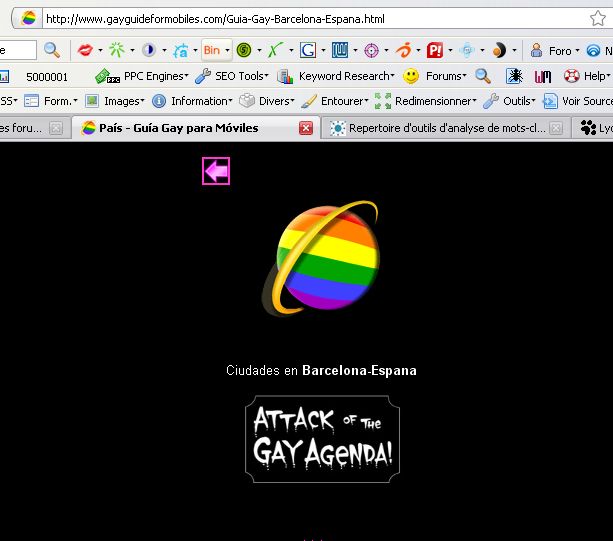Close the País - Guía Gay para Móviles tab
The width and height of the screenshot is (613, 541).
pos(306,128)
